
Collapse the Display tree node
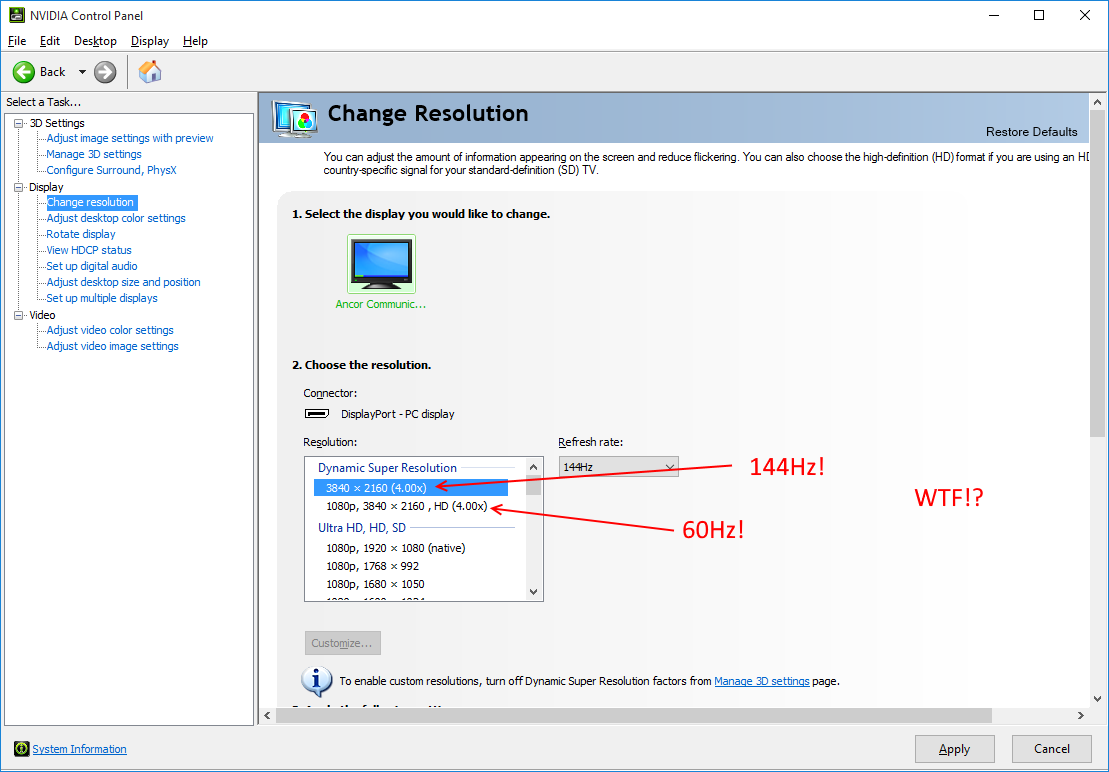click(x=18, y=187)
